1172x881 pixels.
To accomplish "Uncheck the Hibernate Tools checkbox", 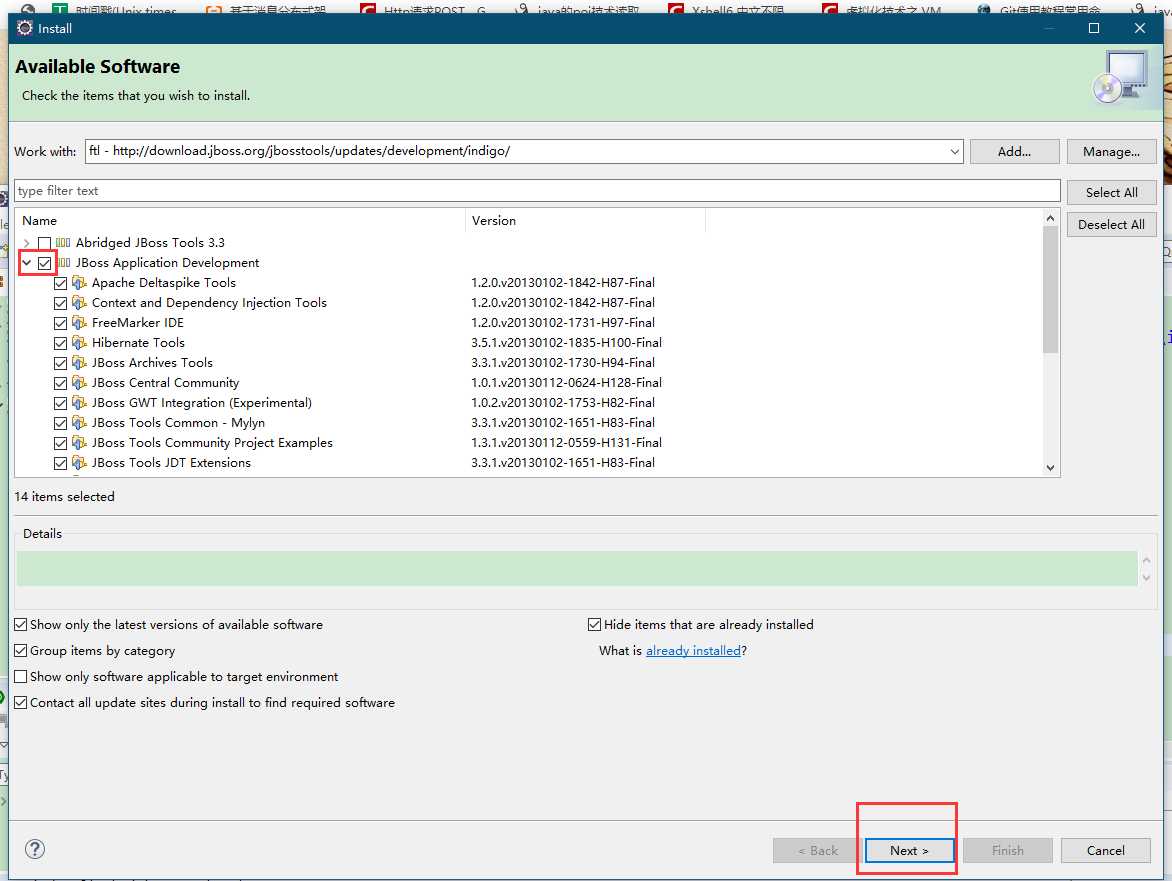I will pos(61,343).
